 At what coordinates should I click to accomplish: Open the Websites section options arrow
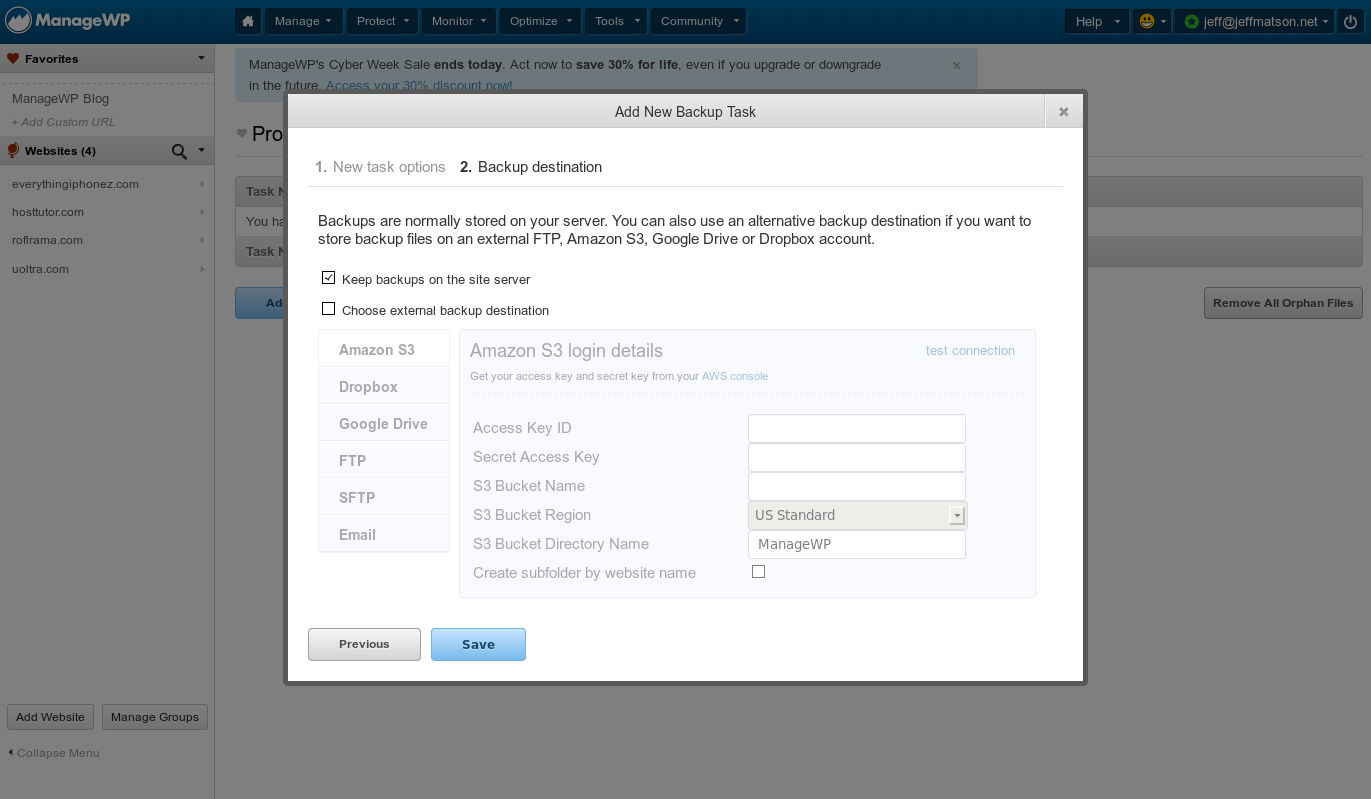(201, 151)
